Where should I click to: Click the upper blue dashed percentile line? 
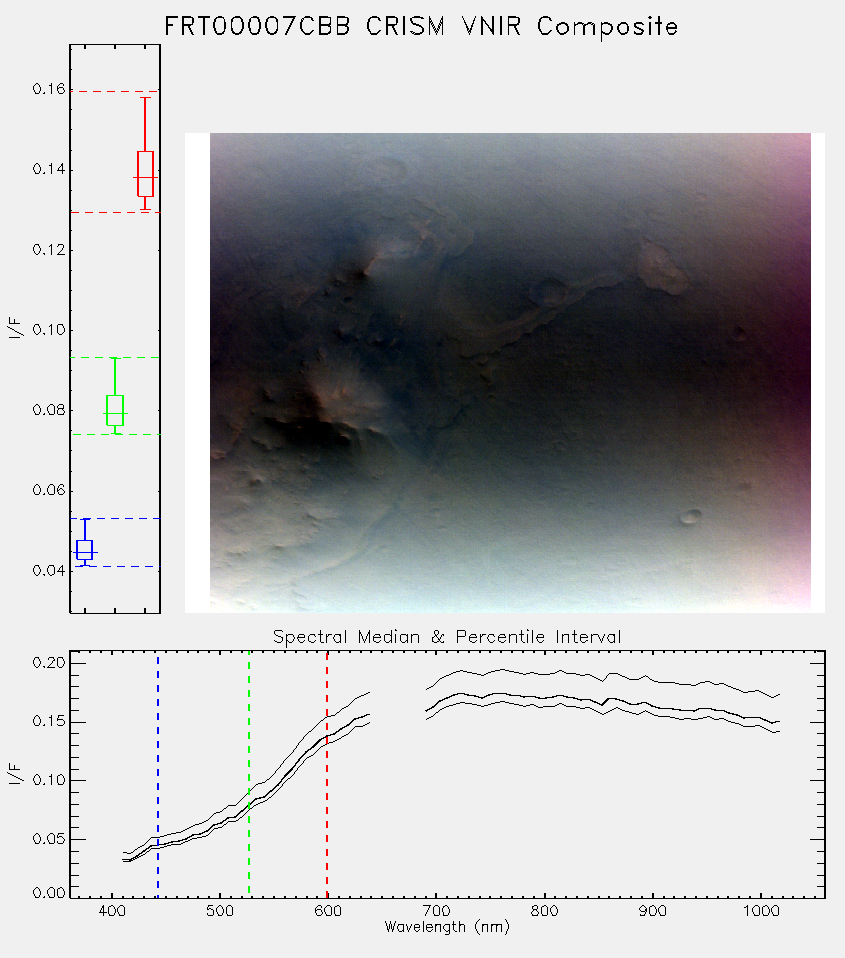tap(115, 519)
